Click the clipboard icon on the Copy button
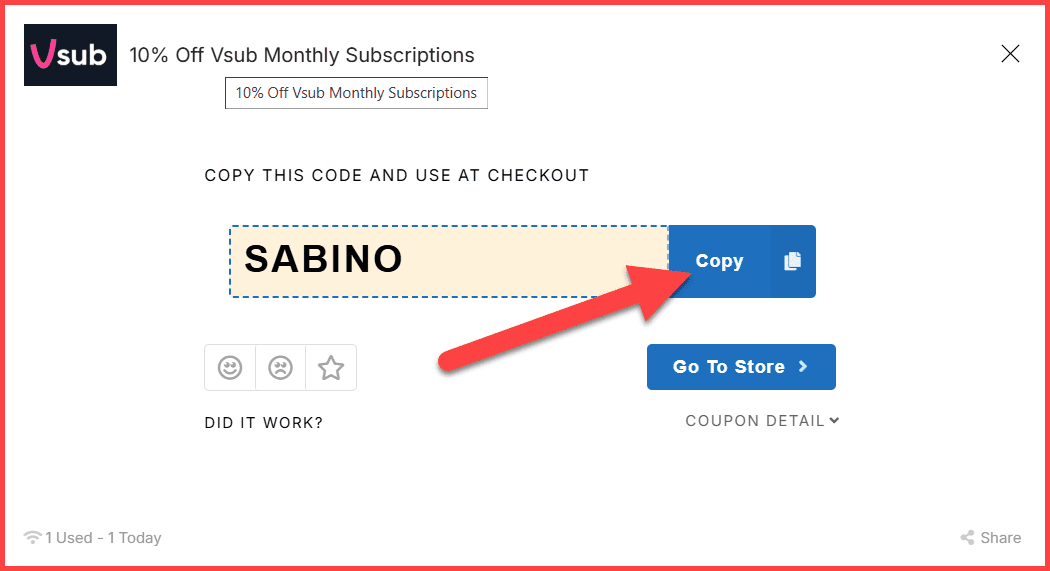This screenshot has height=571, width=1050. [792, 261]
